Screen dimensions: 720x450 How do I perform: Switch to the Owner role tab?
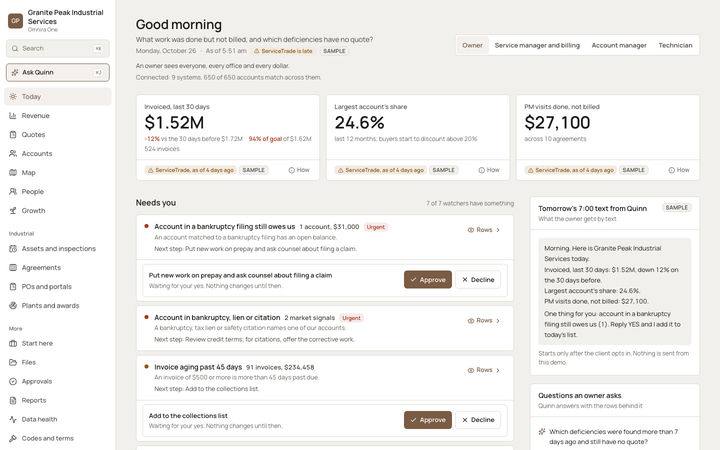472,45
